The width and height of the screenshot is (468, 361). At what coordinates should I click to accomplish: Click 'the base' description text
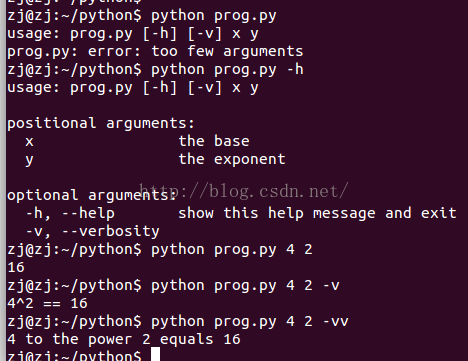coord(214,141)
